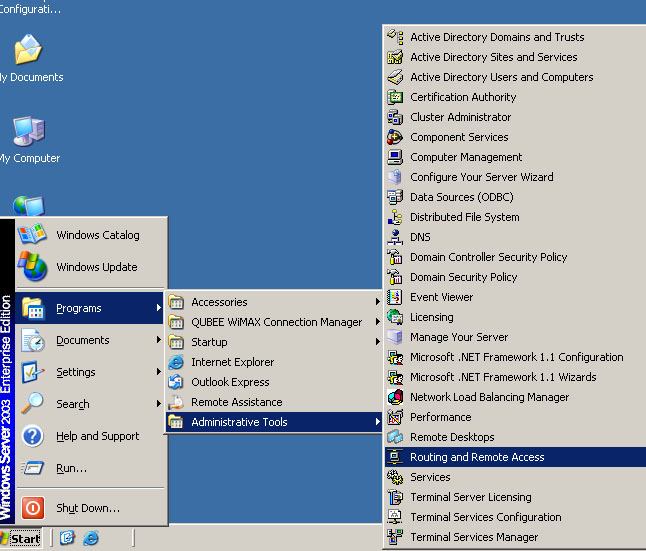Click the "Routing and Remote Access" text
The width and height of the screenshot is (646, 551).
tap(477, 457)
